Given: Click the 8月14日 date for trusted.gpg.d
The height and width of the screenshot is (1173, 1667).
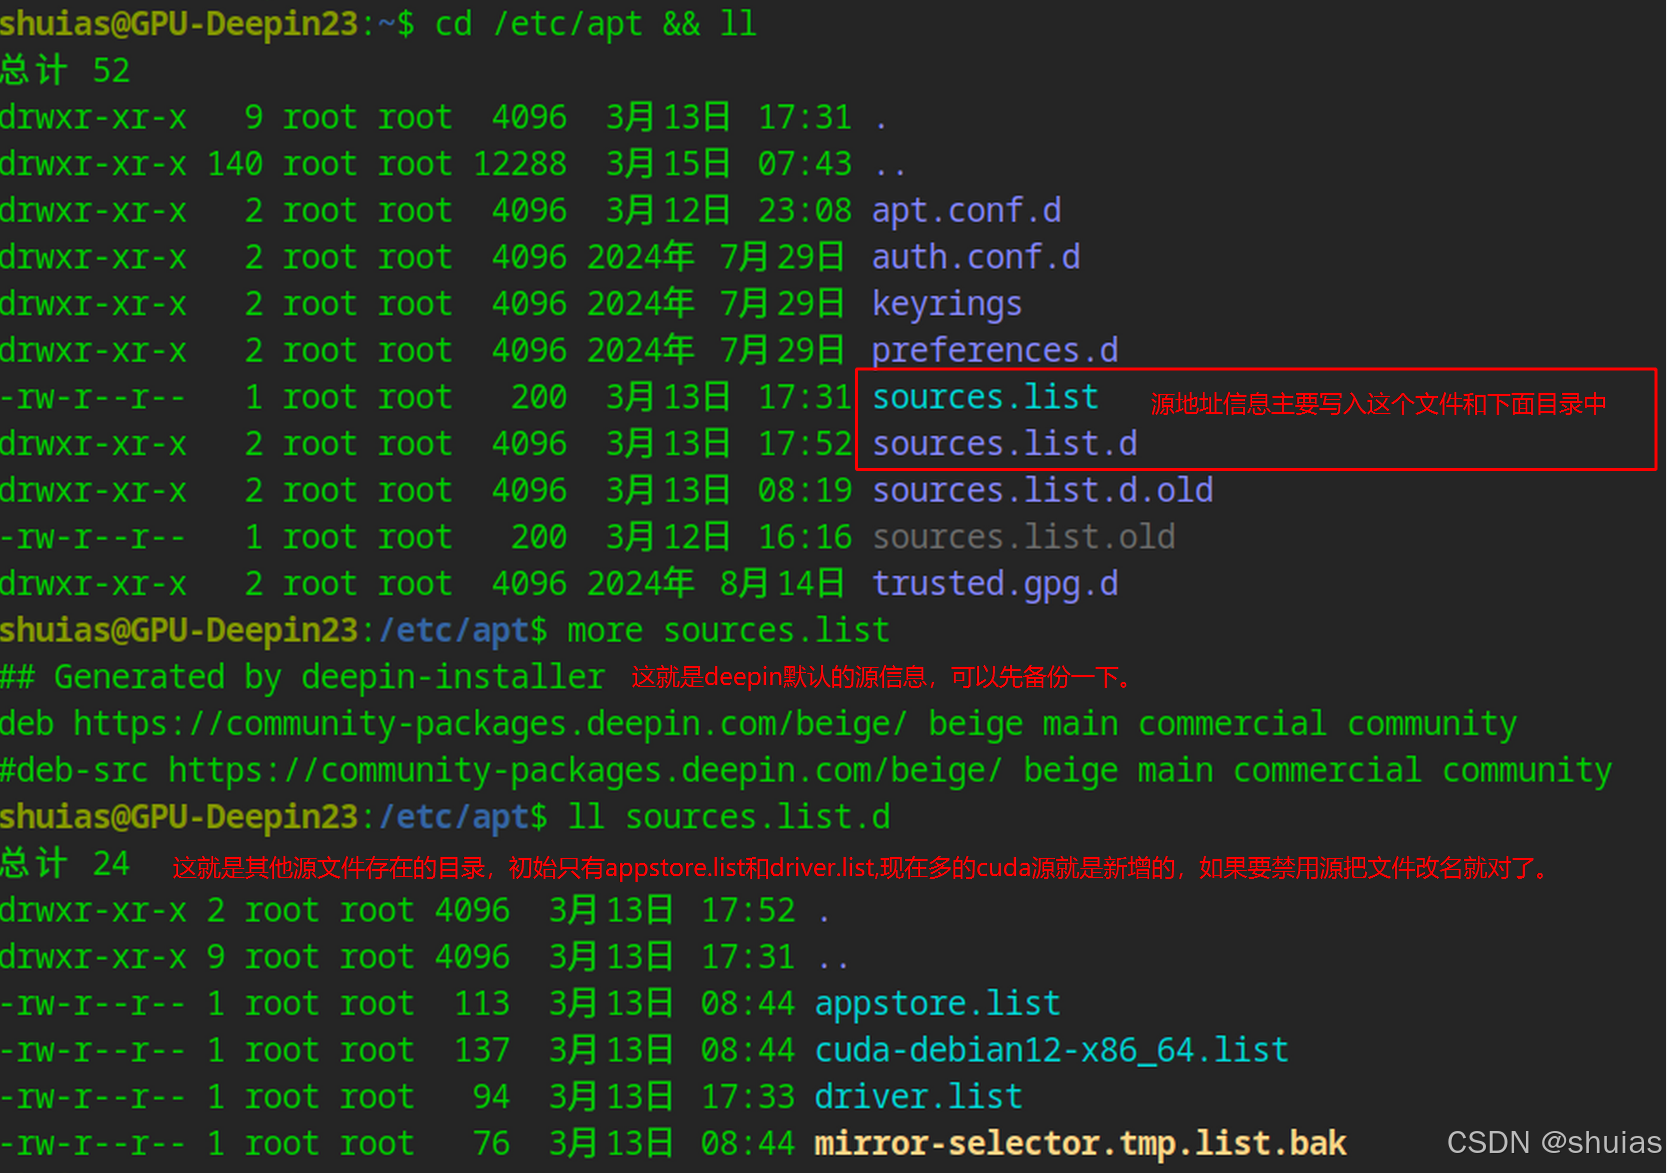Looking at the screenshot, I should 782,584.
